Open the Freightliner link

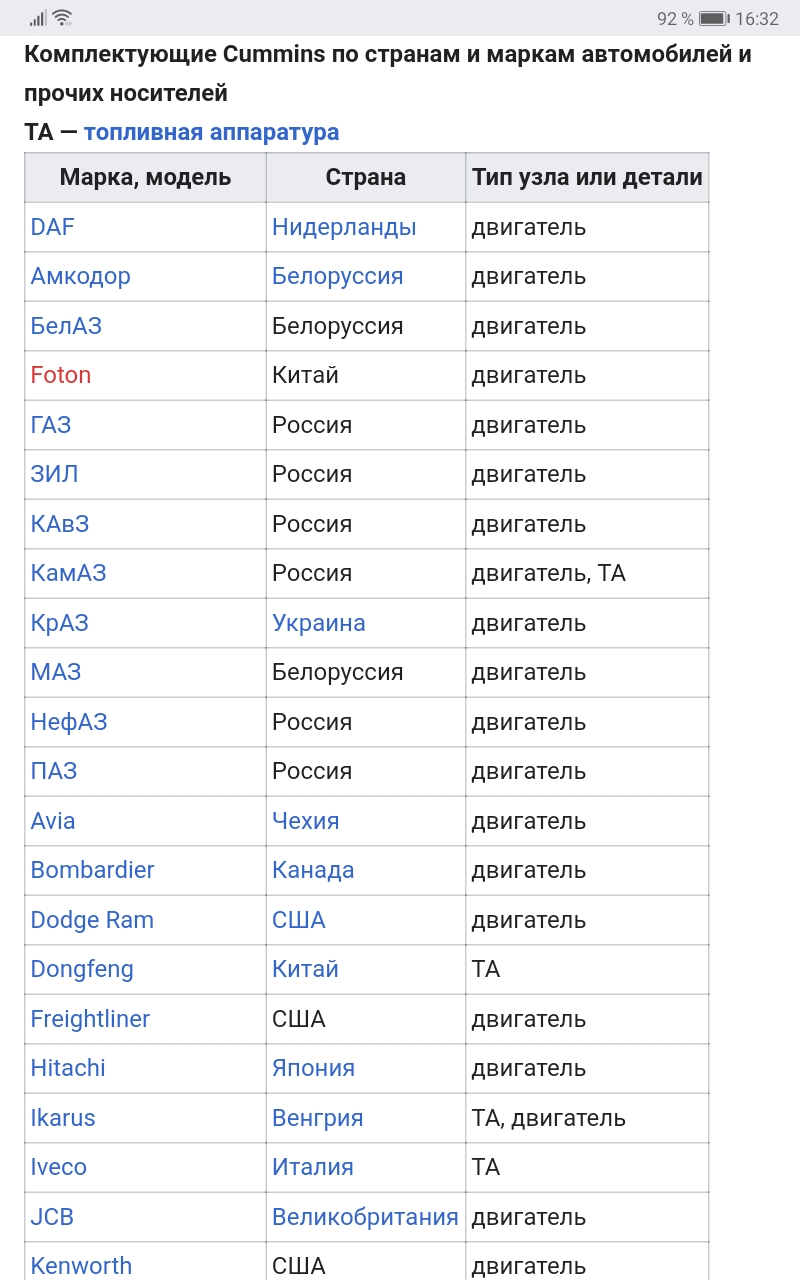[90, 1019]
